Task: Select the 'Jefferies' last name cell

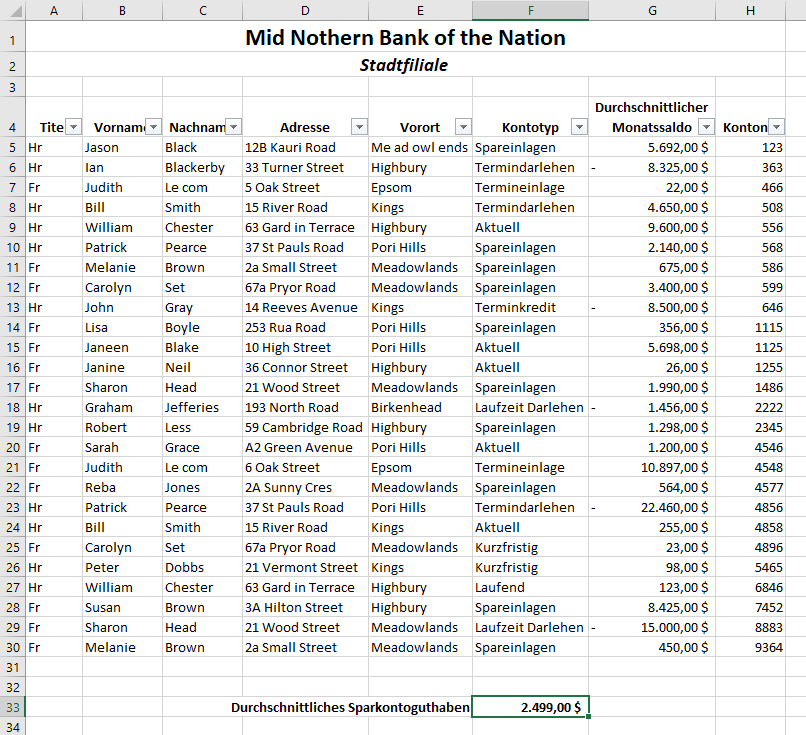Action: 203,407
